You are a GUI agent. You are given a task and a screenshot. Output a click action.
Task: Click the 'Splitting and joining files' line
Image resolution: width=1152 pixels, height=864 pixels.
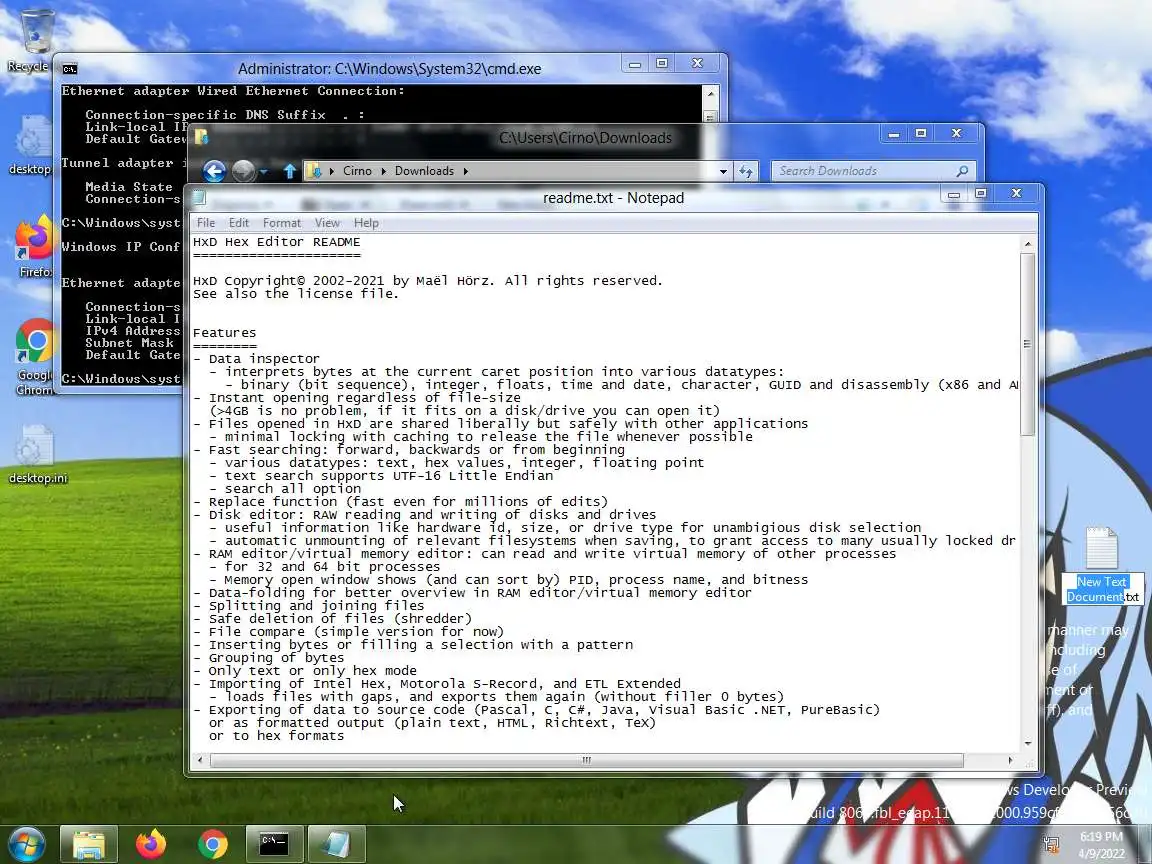click(x=309, y=605)
